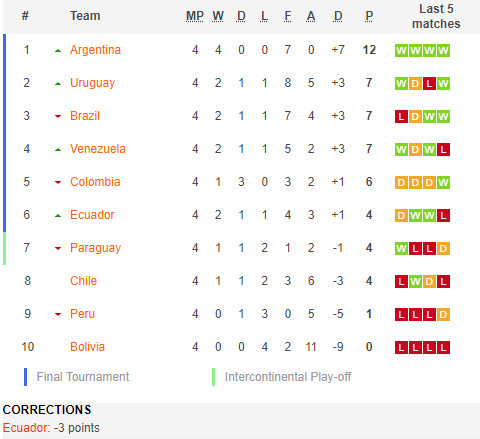
Task: Click the MP column header
Action: (x=195, y=16)
